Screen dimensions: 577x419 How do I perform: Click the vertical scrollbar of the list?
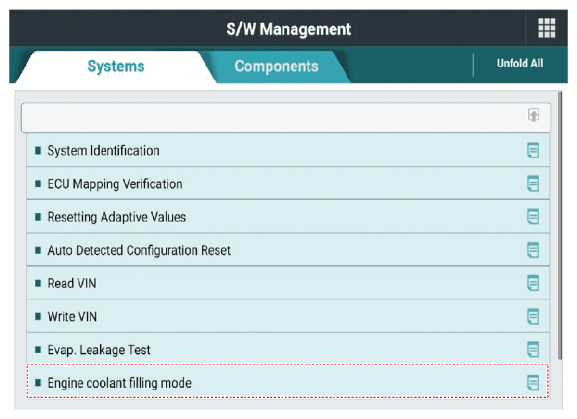pos(560,226)
